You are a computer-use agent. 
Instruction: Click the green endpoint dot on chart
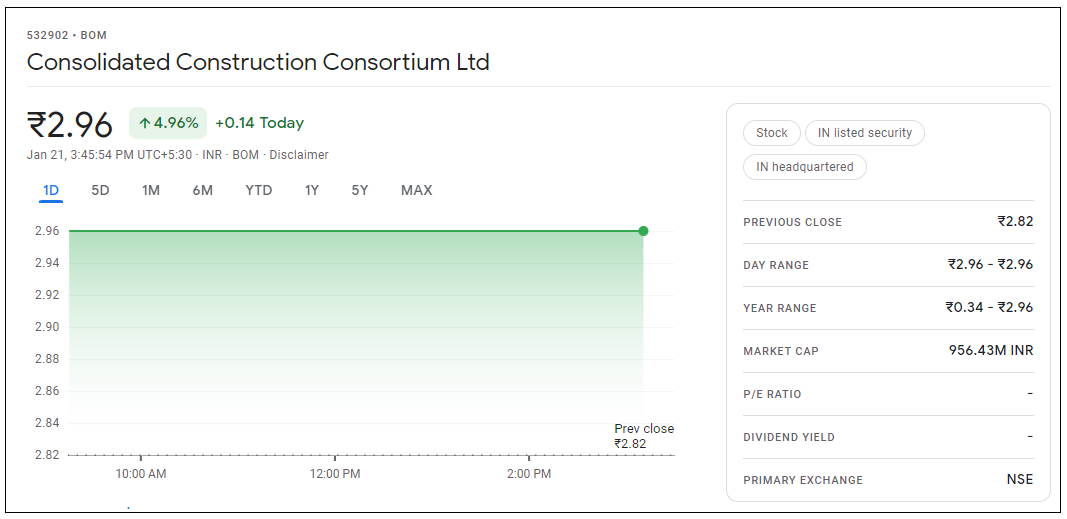pyautogui.click(x=643, y=231)
